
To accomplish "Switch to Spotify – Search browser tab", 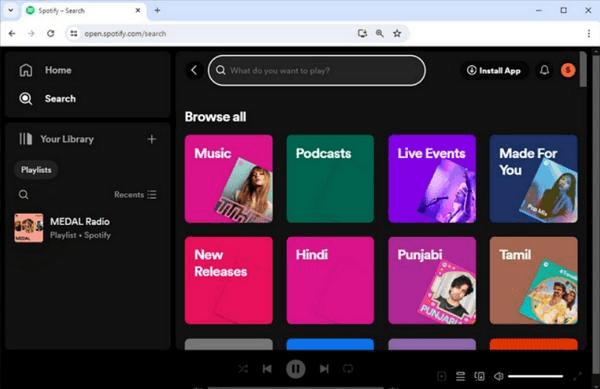I will (x=84, y=10).
